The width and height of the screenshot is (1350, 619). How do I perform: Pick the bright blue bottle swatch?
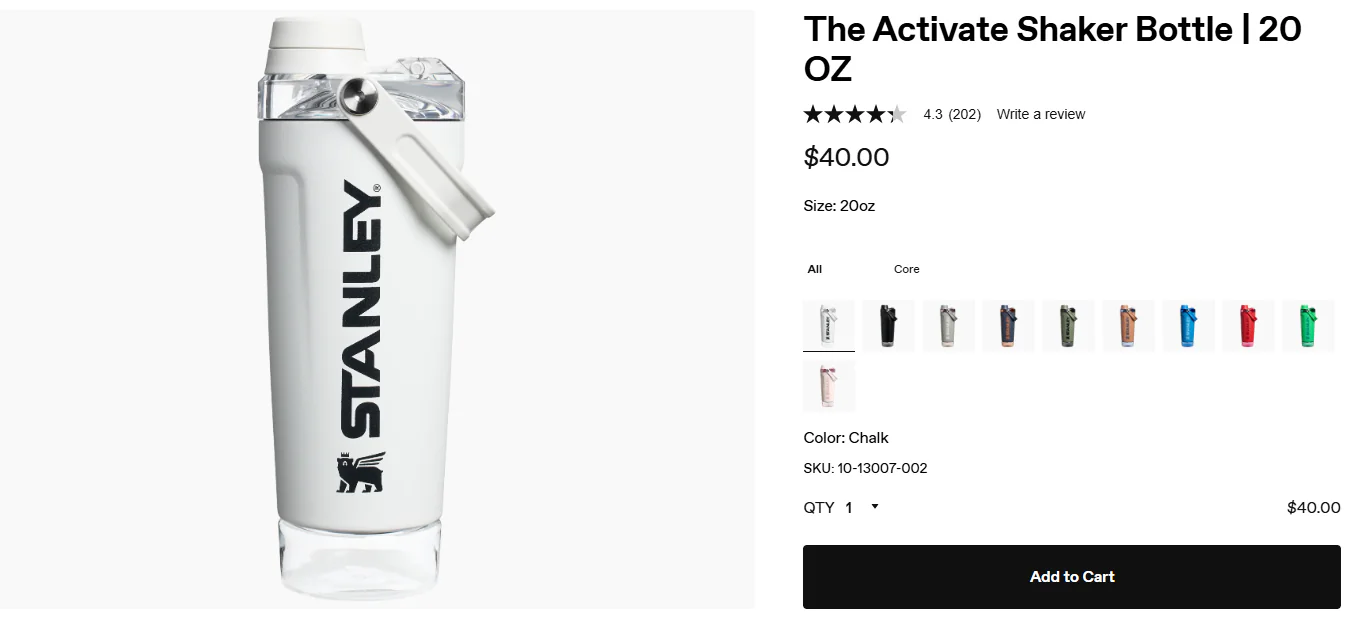[x=1188, y=326]
